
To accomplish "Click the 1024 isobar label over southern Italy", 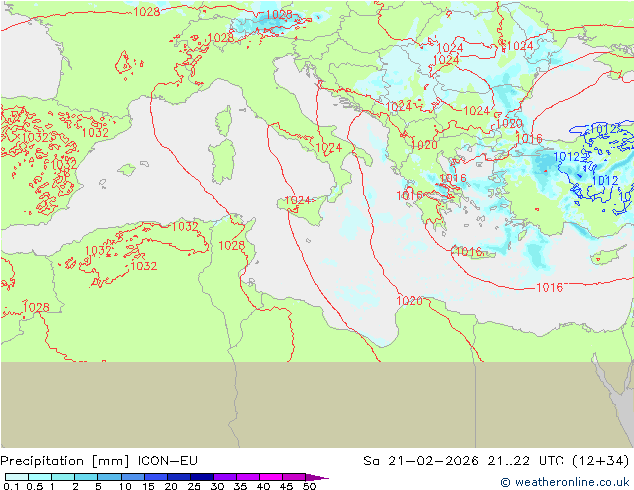I will pos(329,148).
